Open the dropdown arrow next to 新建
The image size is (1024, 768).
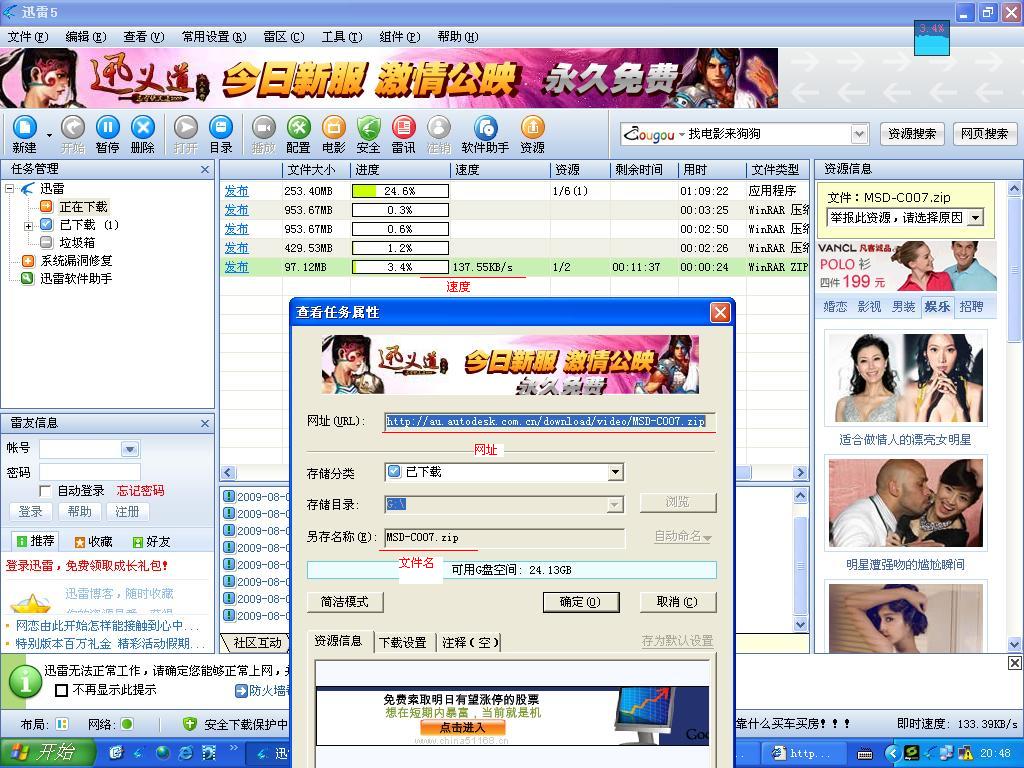(x=49, y=135)
